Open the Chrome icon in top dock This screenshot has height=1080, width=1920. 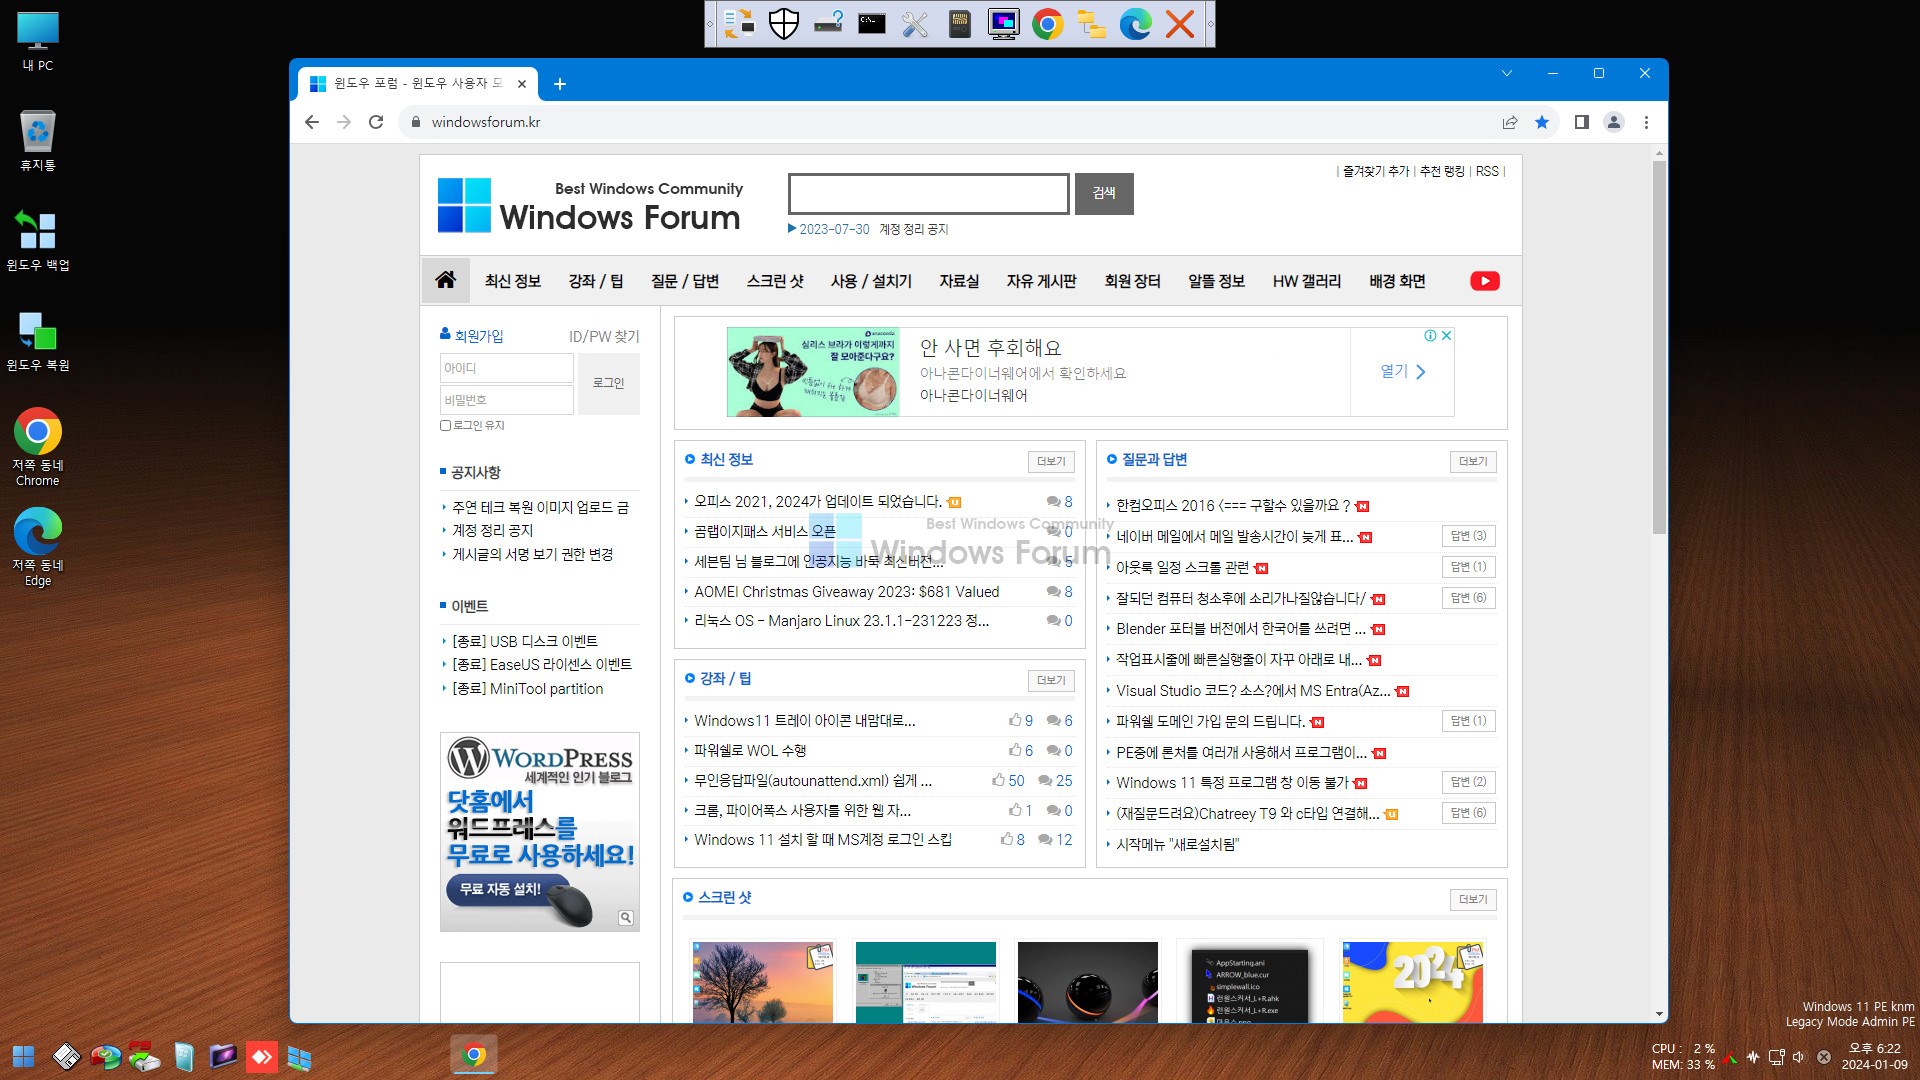1047,23
